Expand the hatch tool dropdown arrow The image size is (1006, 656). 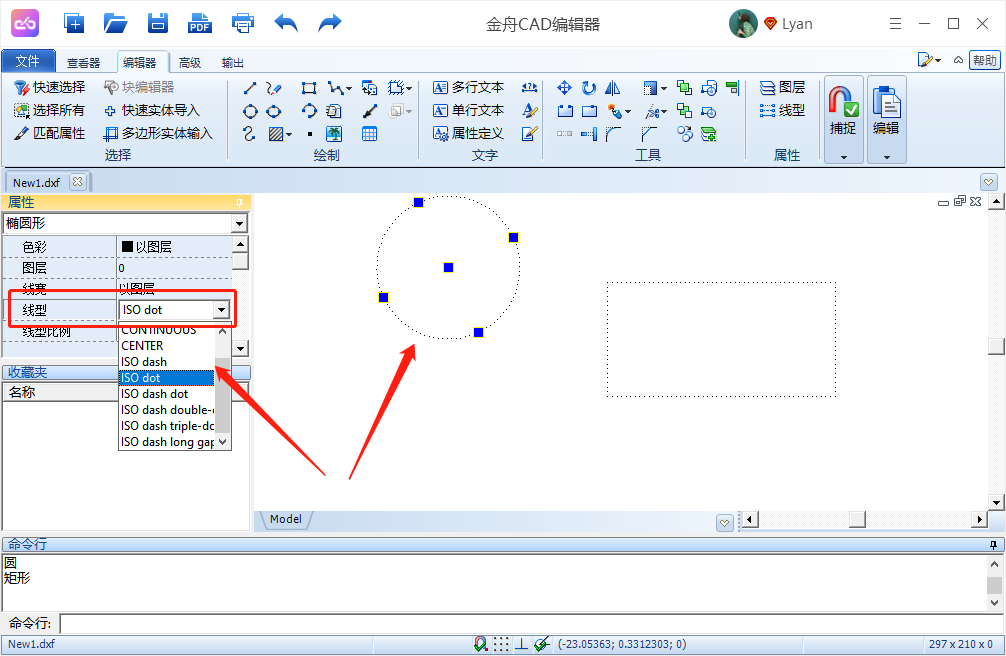289,134
